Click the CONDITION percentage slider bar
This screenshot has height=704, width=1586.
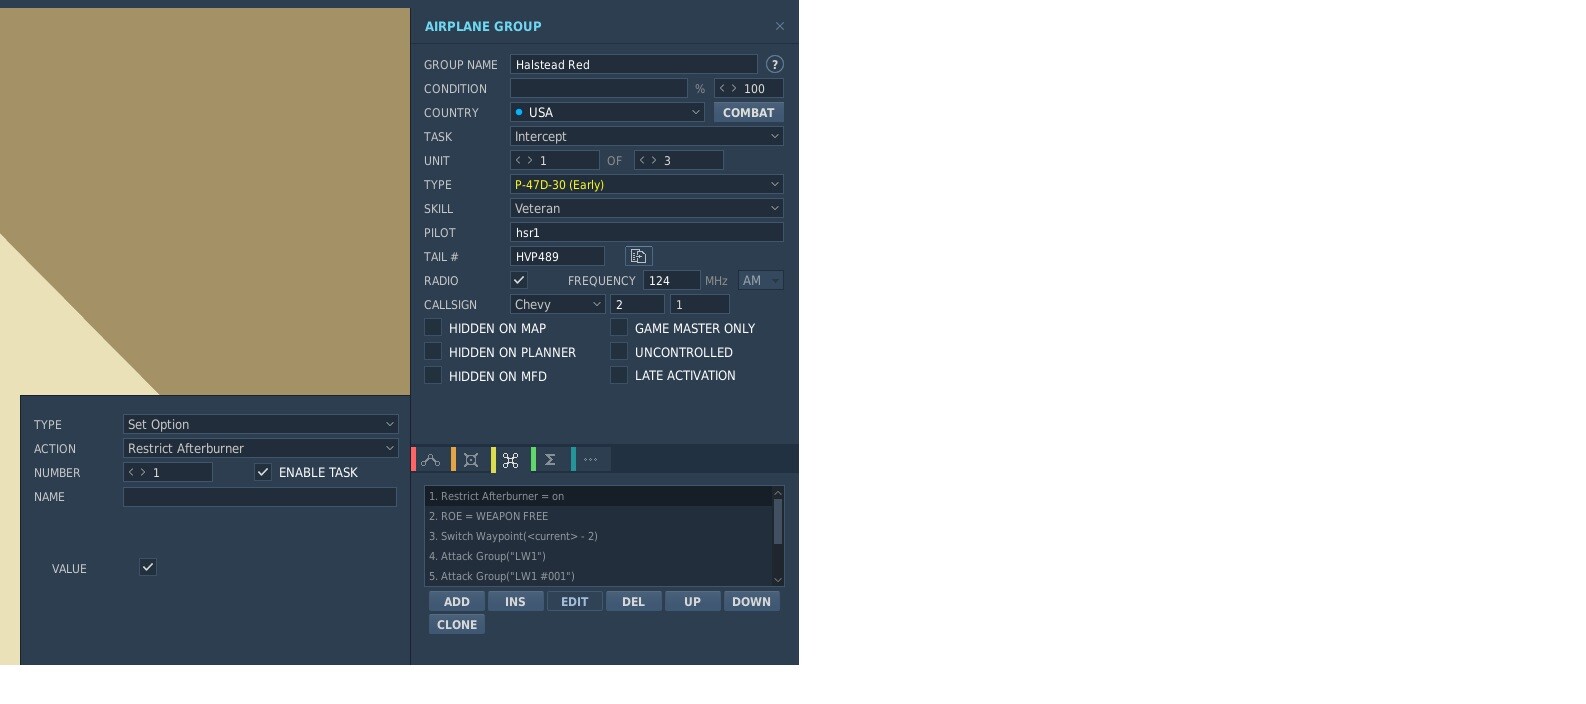[x=598, y=88]
